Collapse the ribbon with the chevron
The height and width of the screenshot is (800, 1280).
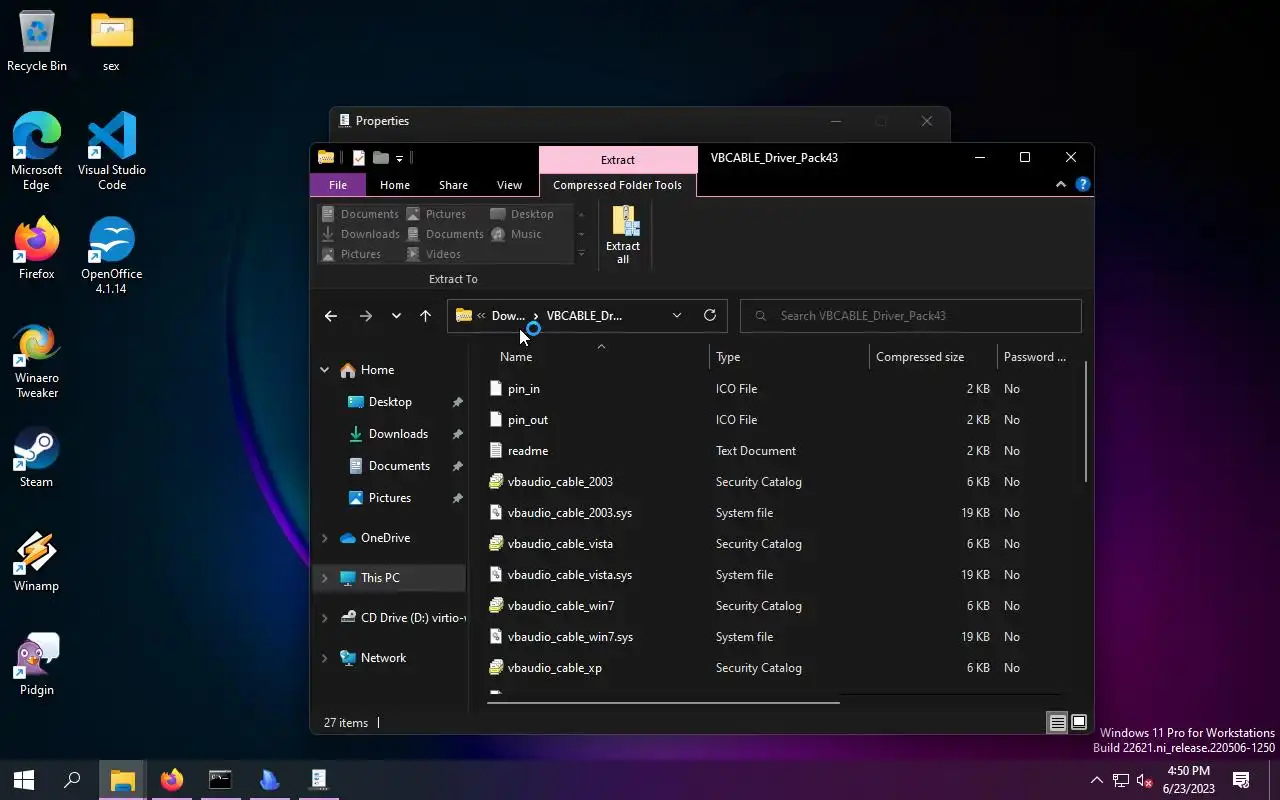[x=1061, y=185]
